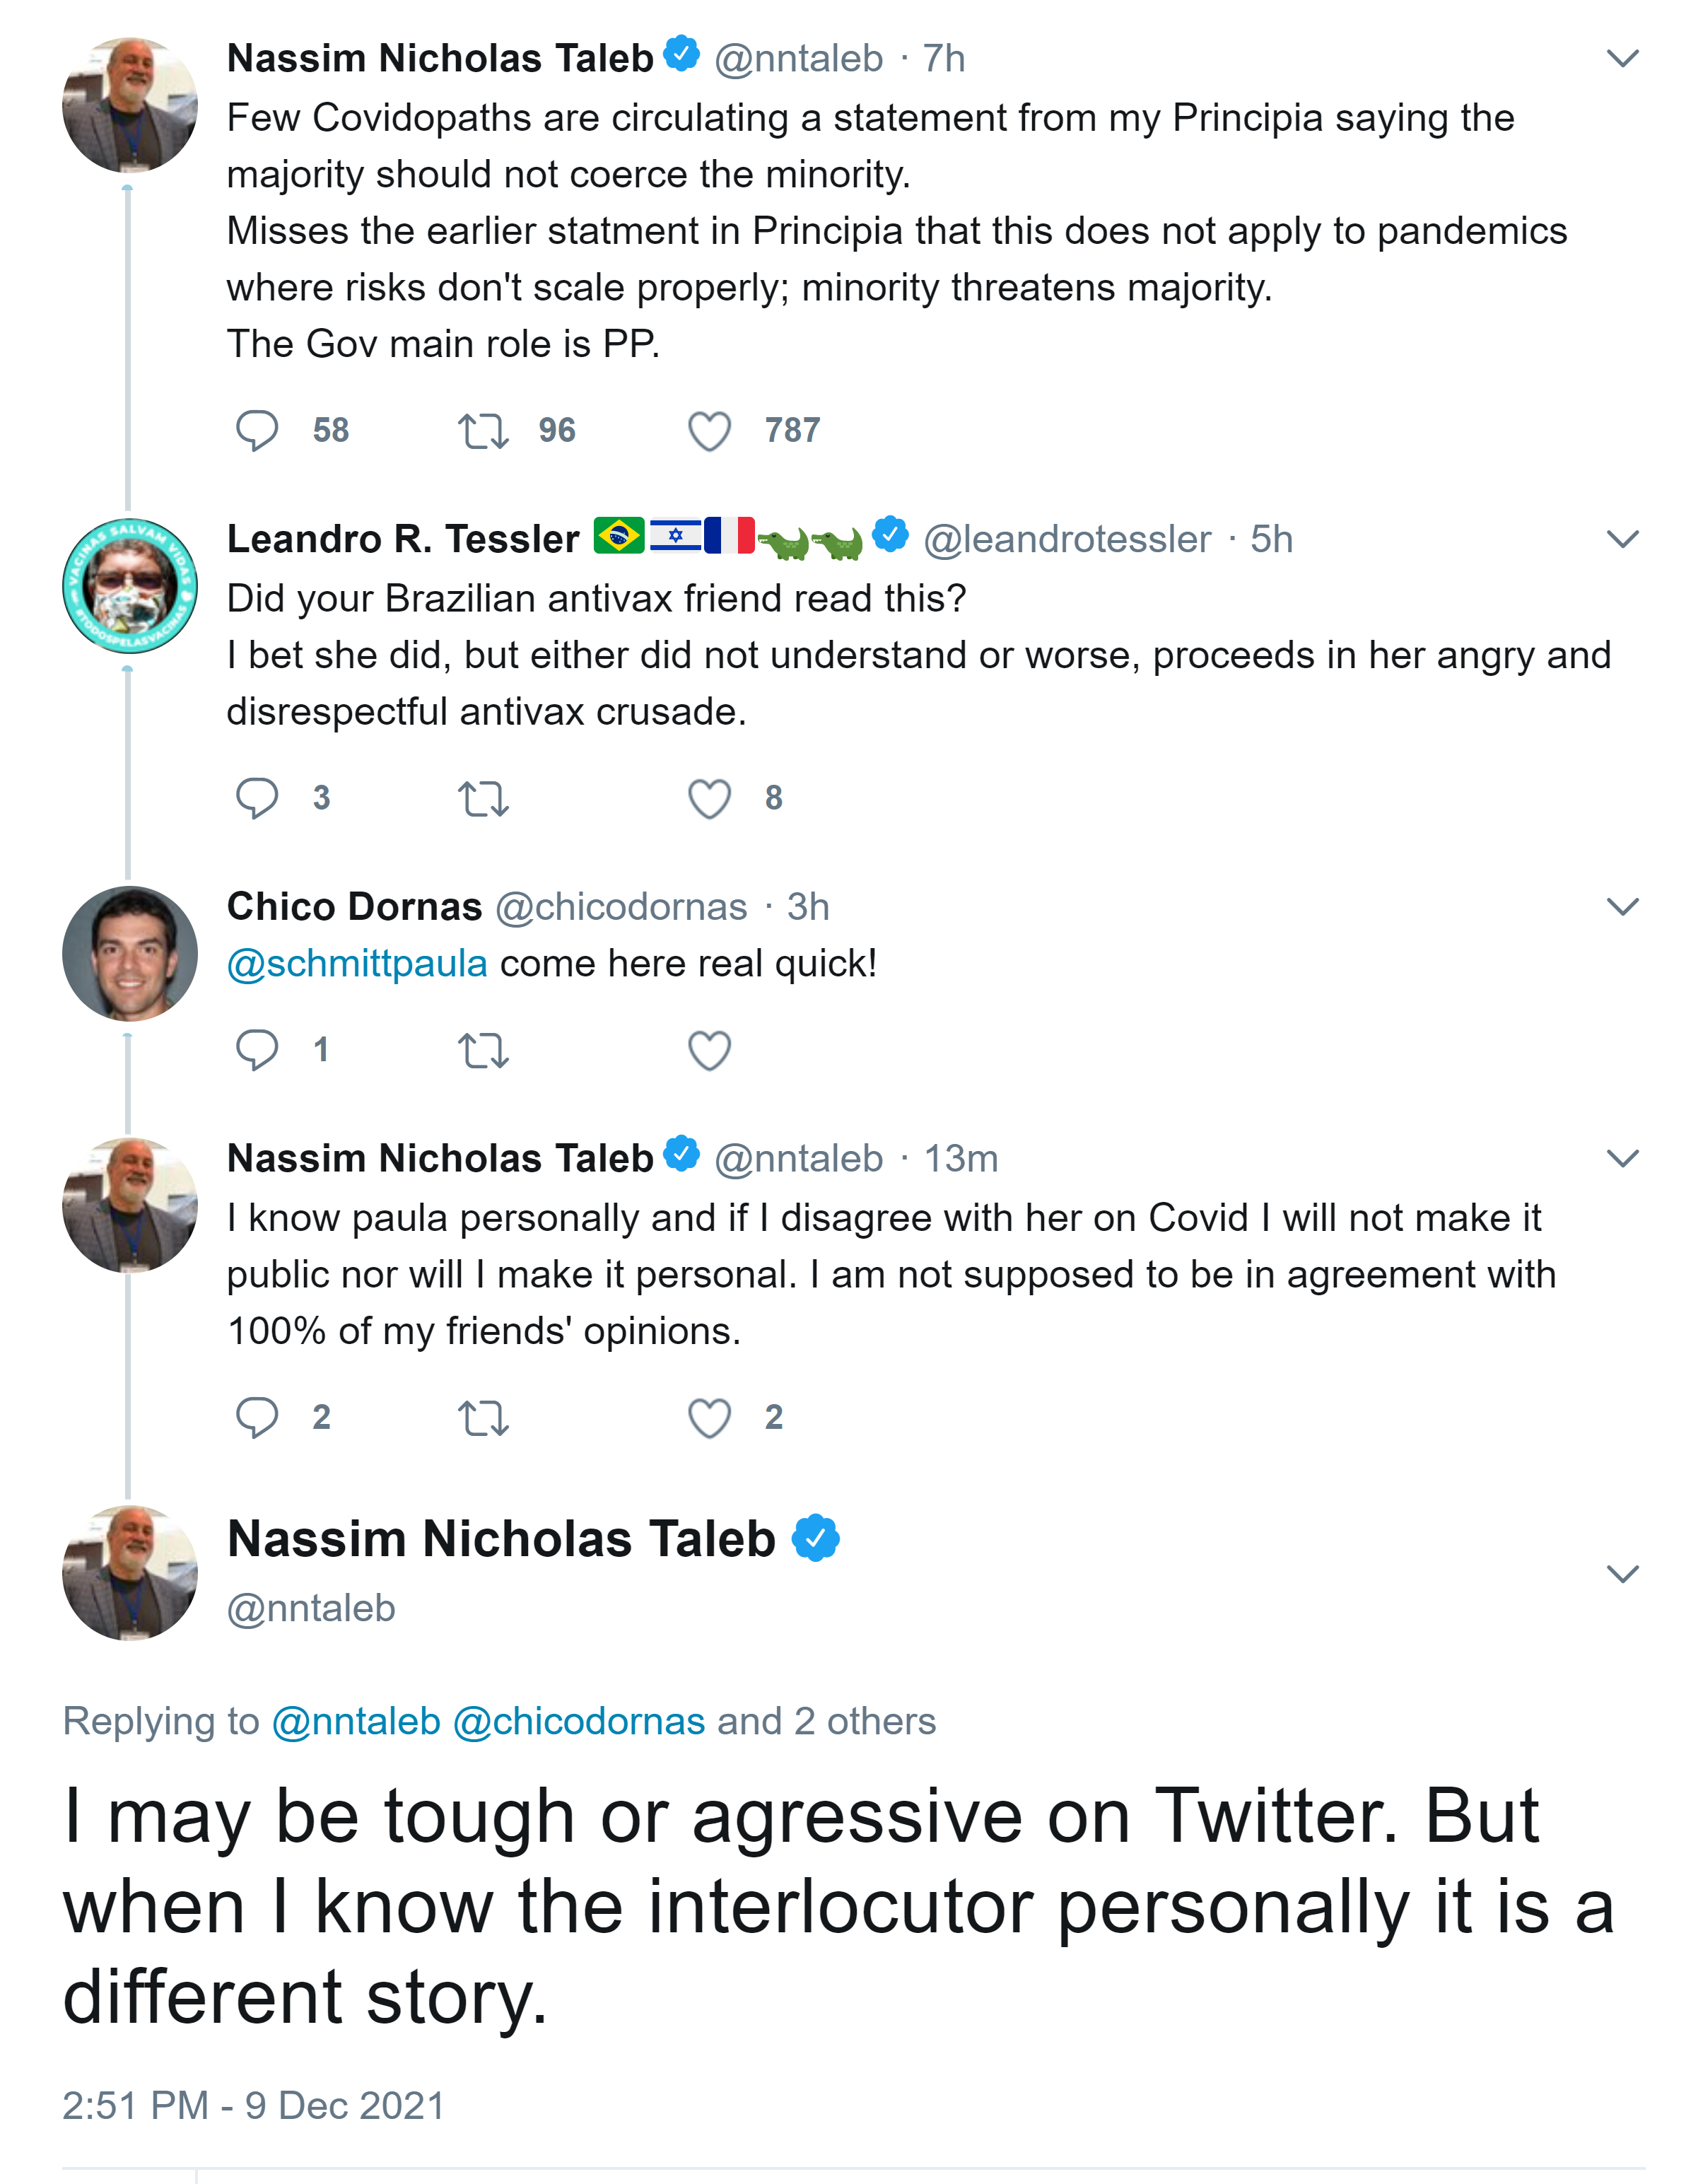Expand options menu on Leandro's 5h tweet

1621,539
